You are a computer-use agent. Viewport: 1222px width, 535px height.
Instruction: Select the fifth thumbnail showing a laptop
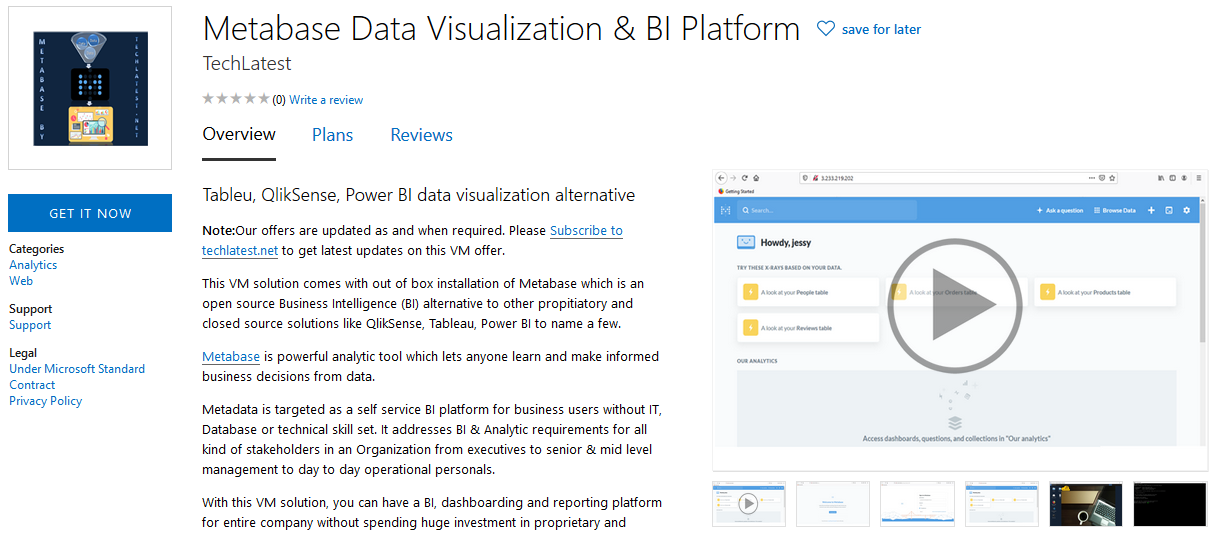point(1086,503)
